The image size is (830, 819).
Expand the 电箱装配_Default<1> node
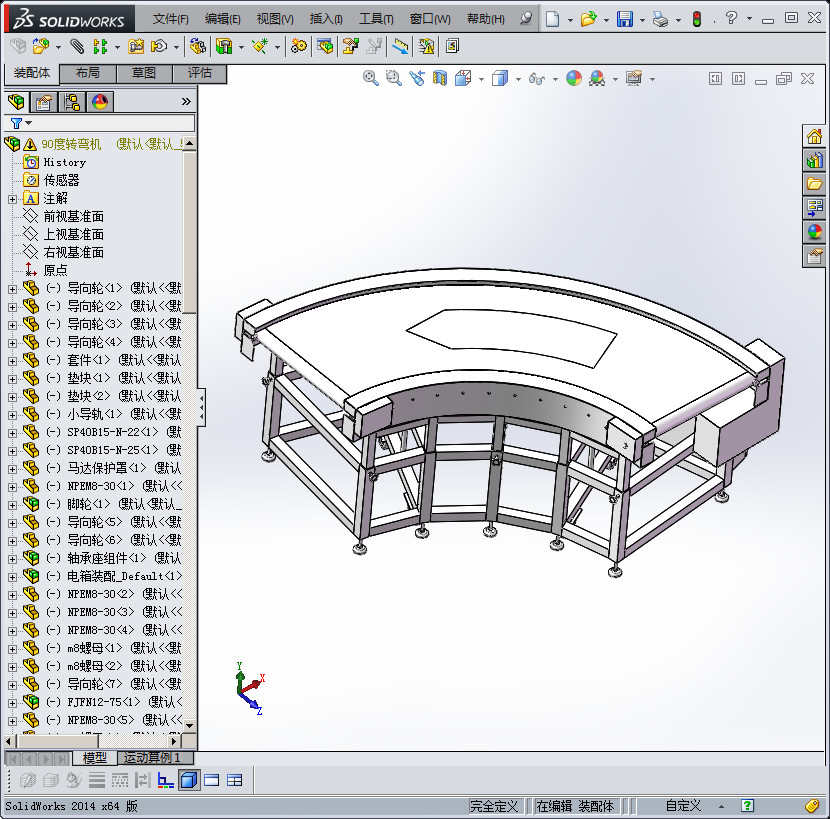12,578
